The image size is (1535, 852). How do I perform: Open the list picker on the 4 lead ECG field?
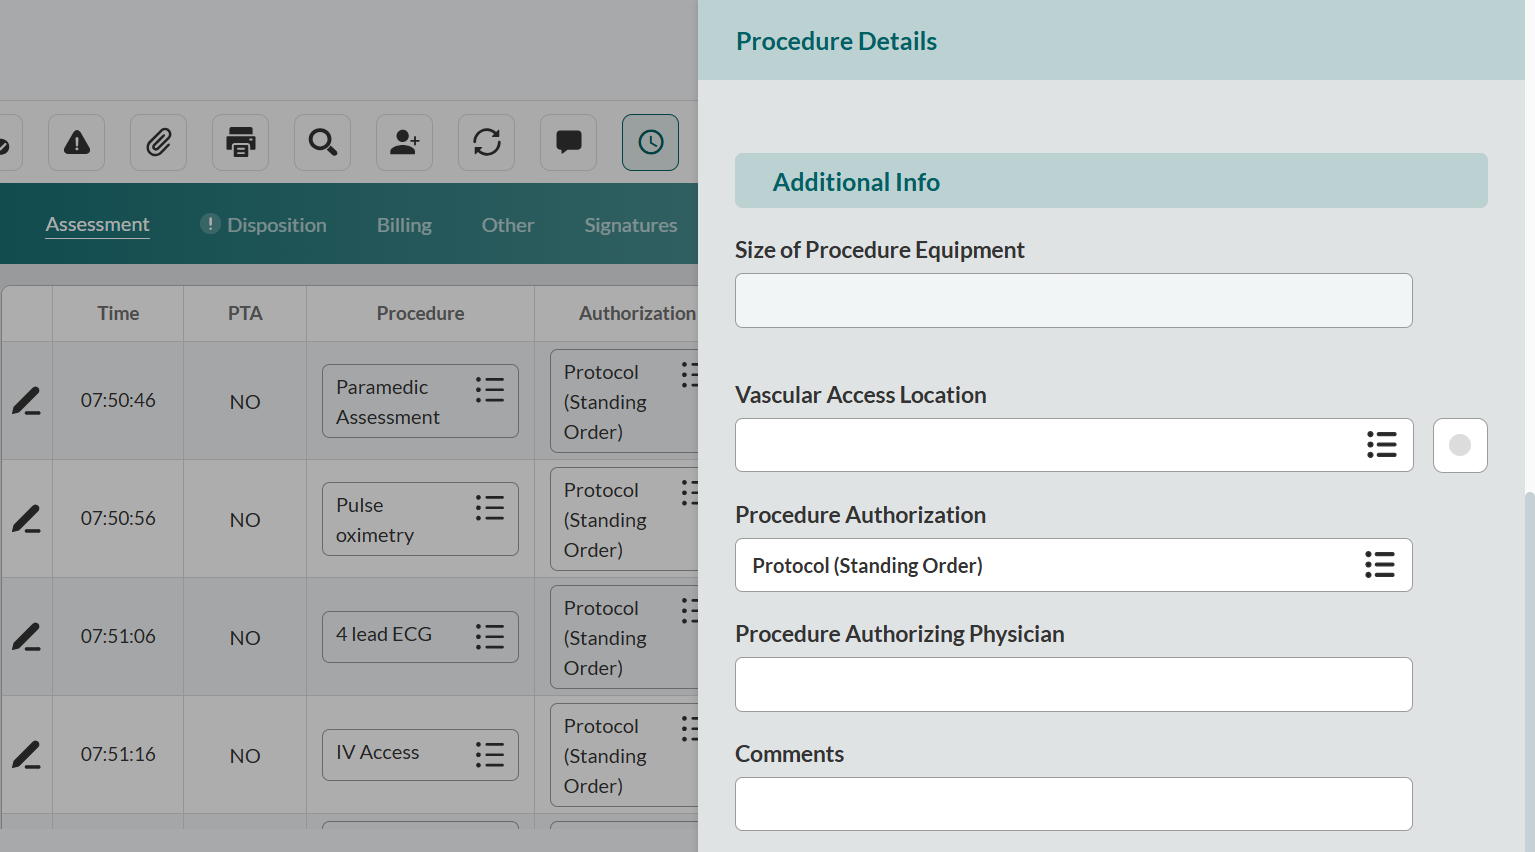tap(489, 636)
